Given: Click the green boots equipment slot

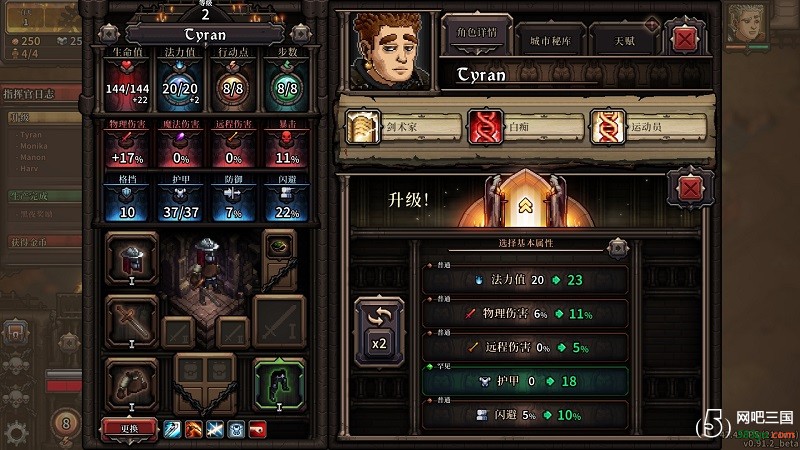Looking at the screenshot, I should (279, 384).
